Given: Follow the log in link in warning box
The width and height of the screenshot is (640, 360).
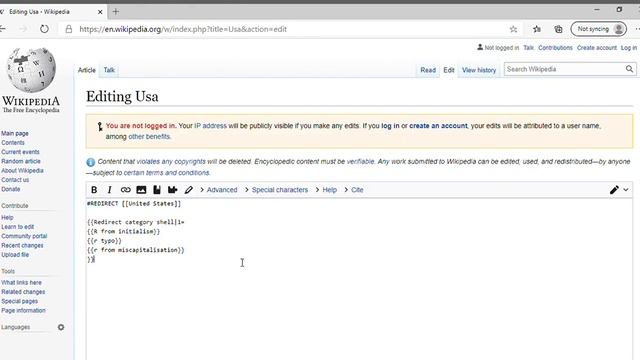Looking at the screenshot, I should tap(390, 126).
